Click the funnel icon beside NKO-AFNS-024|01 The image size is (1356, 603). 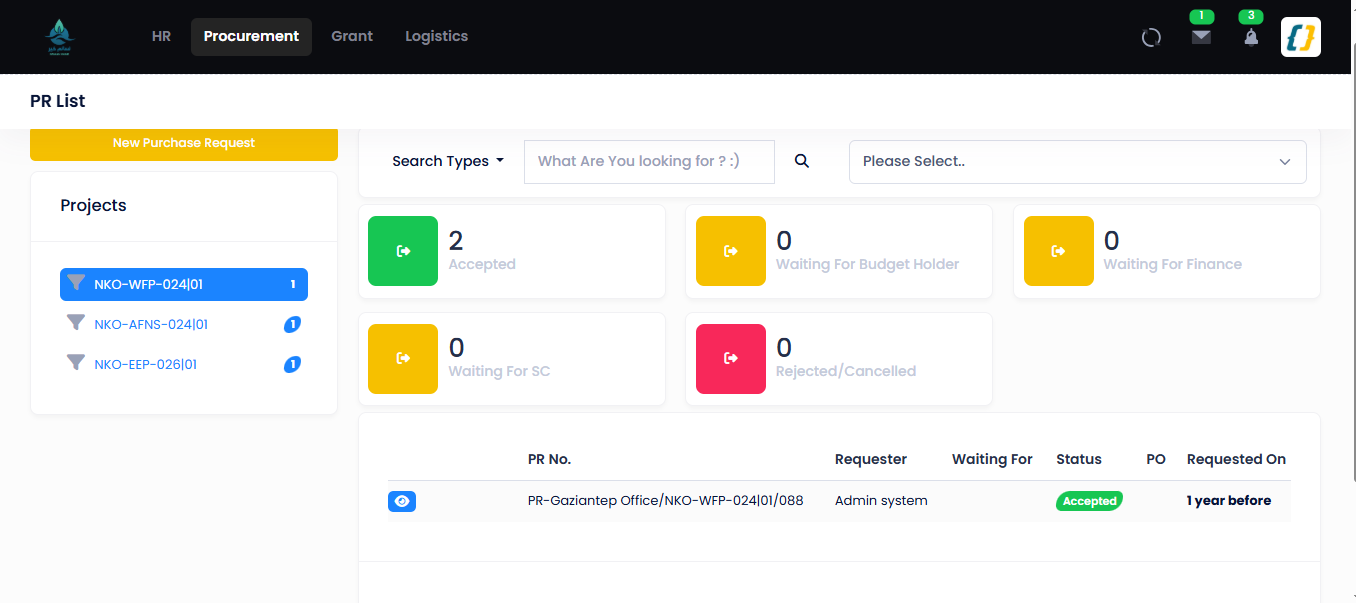coord(76,323)
